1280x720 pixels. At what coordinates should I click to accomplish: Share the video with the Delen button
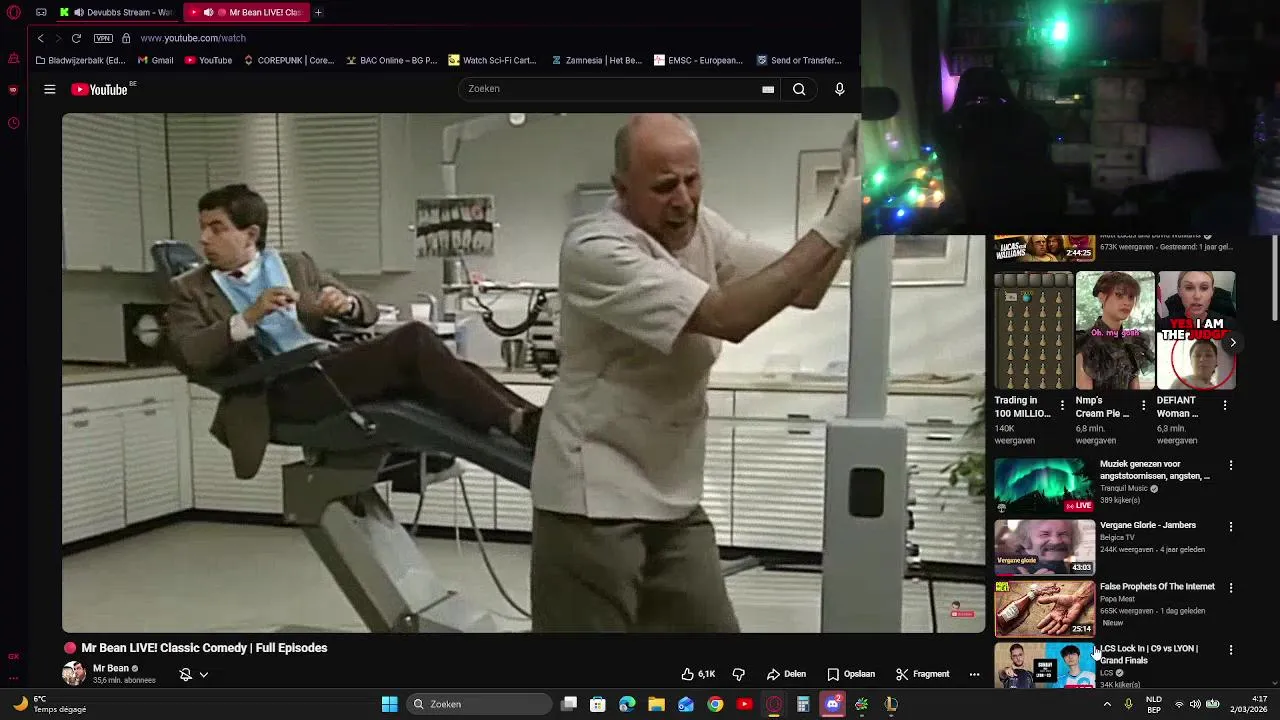tap(786, 674)
